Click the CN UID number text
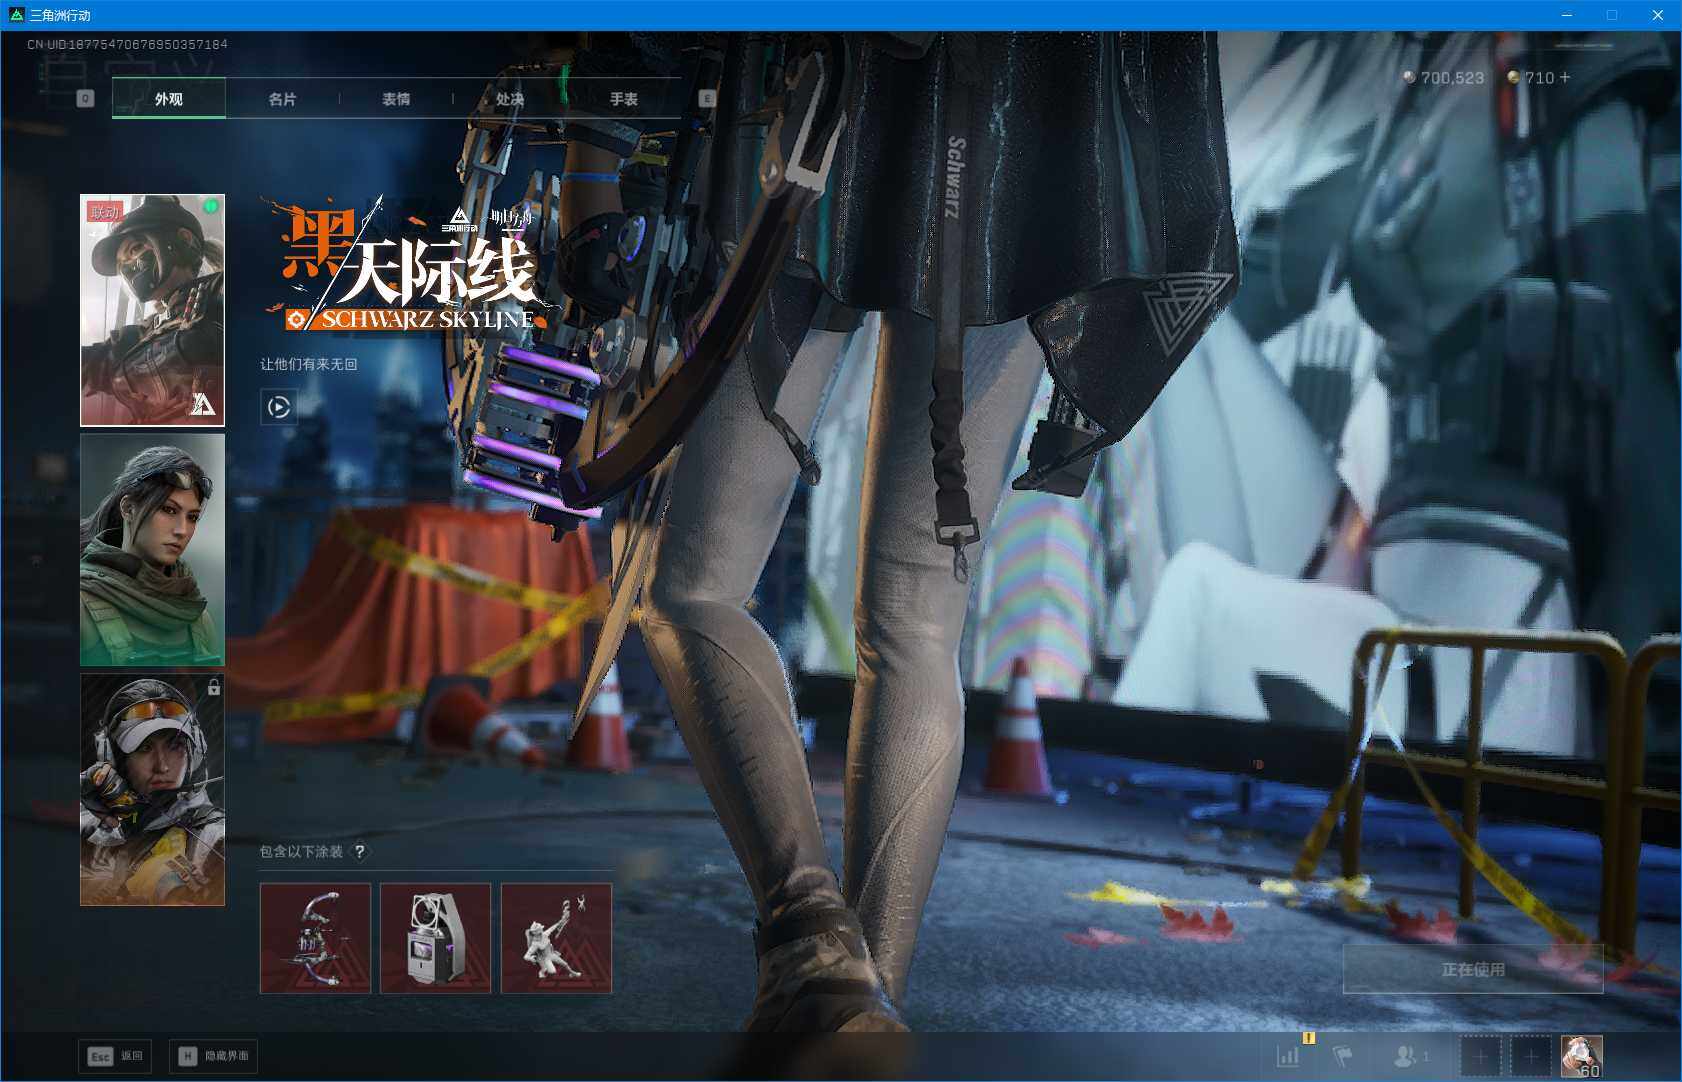This screenshot has height=1082, width=1682. (127, 44)
